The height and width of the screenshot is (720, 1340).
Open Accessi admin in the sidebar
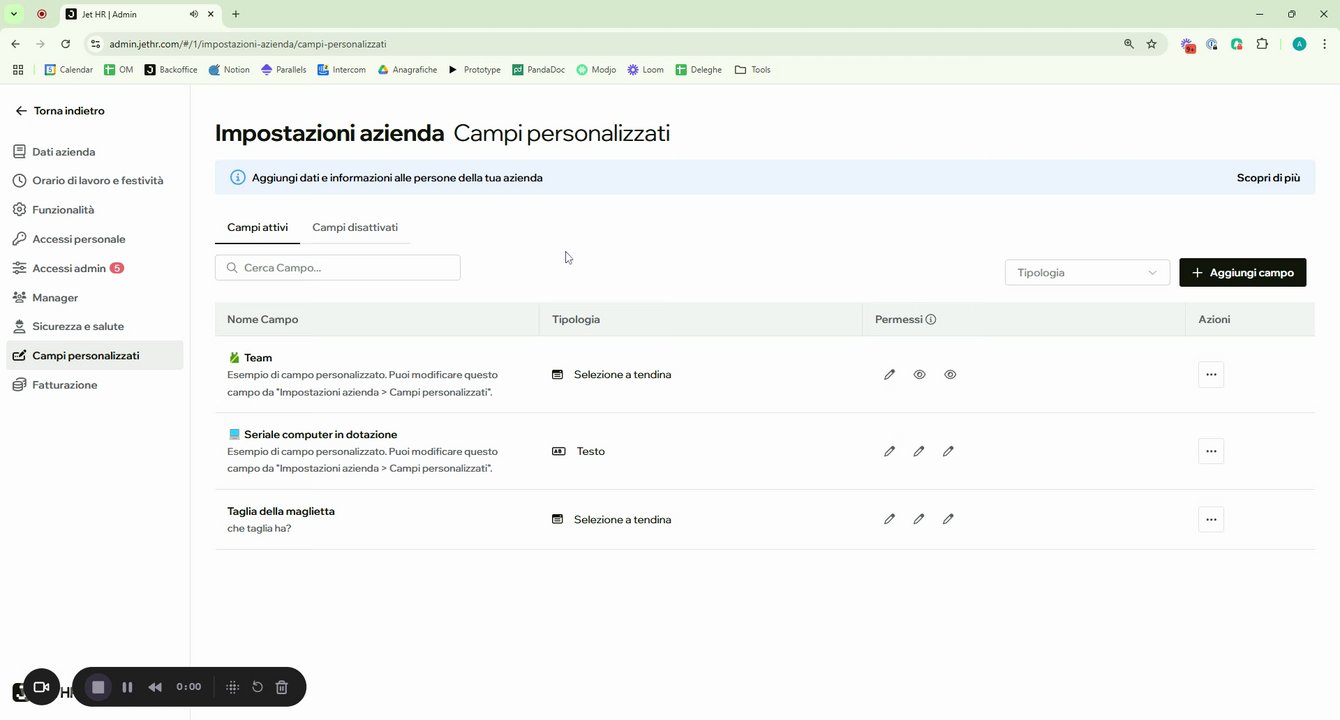pos(69,268)
